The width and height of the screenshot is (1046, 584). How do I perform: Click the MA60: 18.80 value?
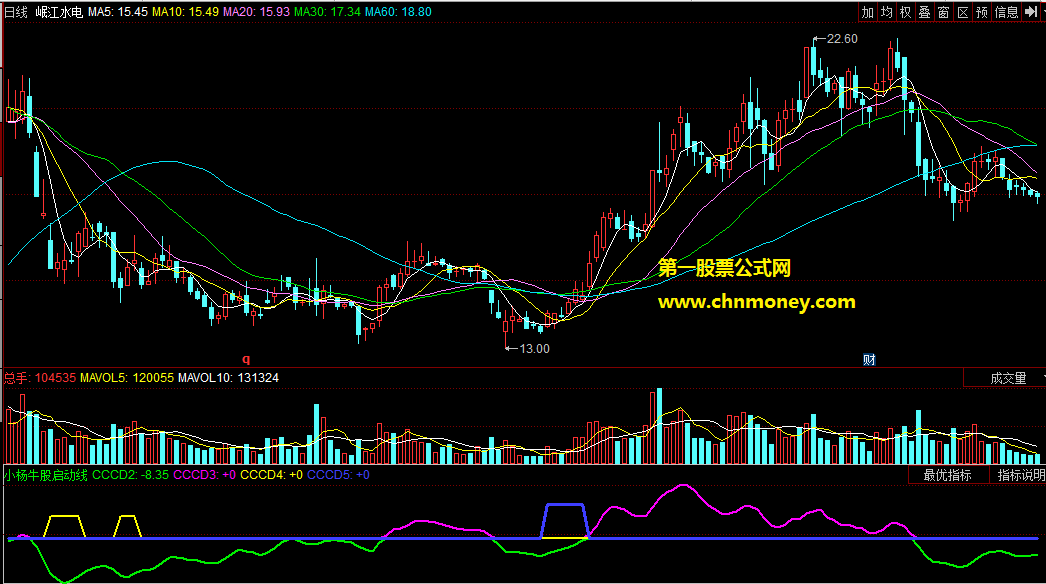pyautogui.click(x=398, y=12)
